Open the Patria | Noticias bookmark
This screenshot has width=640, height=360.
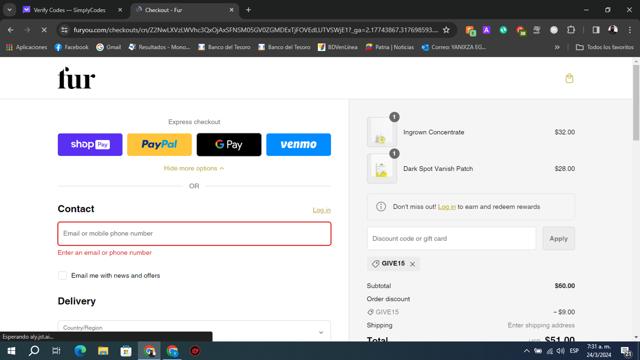coord(390,47)
